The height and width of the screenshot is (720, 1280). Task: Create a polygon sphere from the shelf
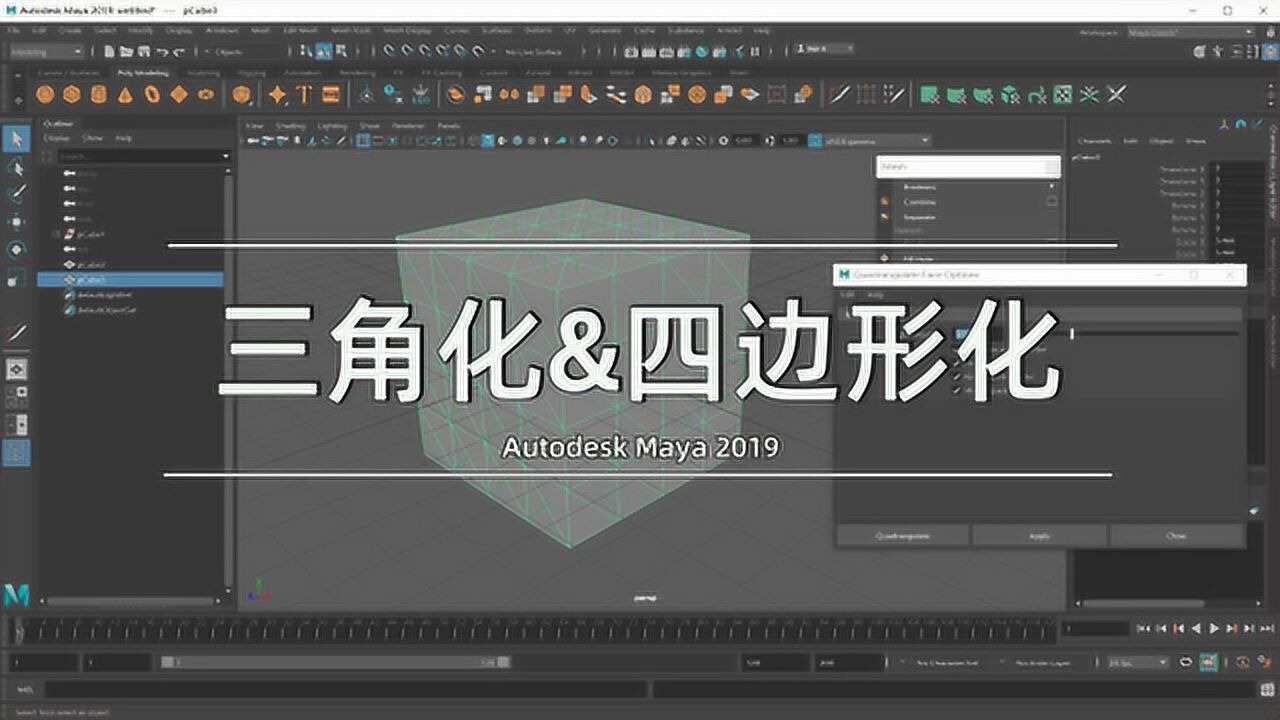45,94
